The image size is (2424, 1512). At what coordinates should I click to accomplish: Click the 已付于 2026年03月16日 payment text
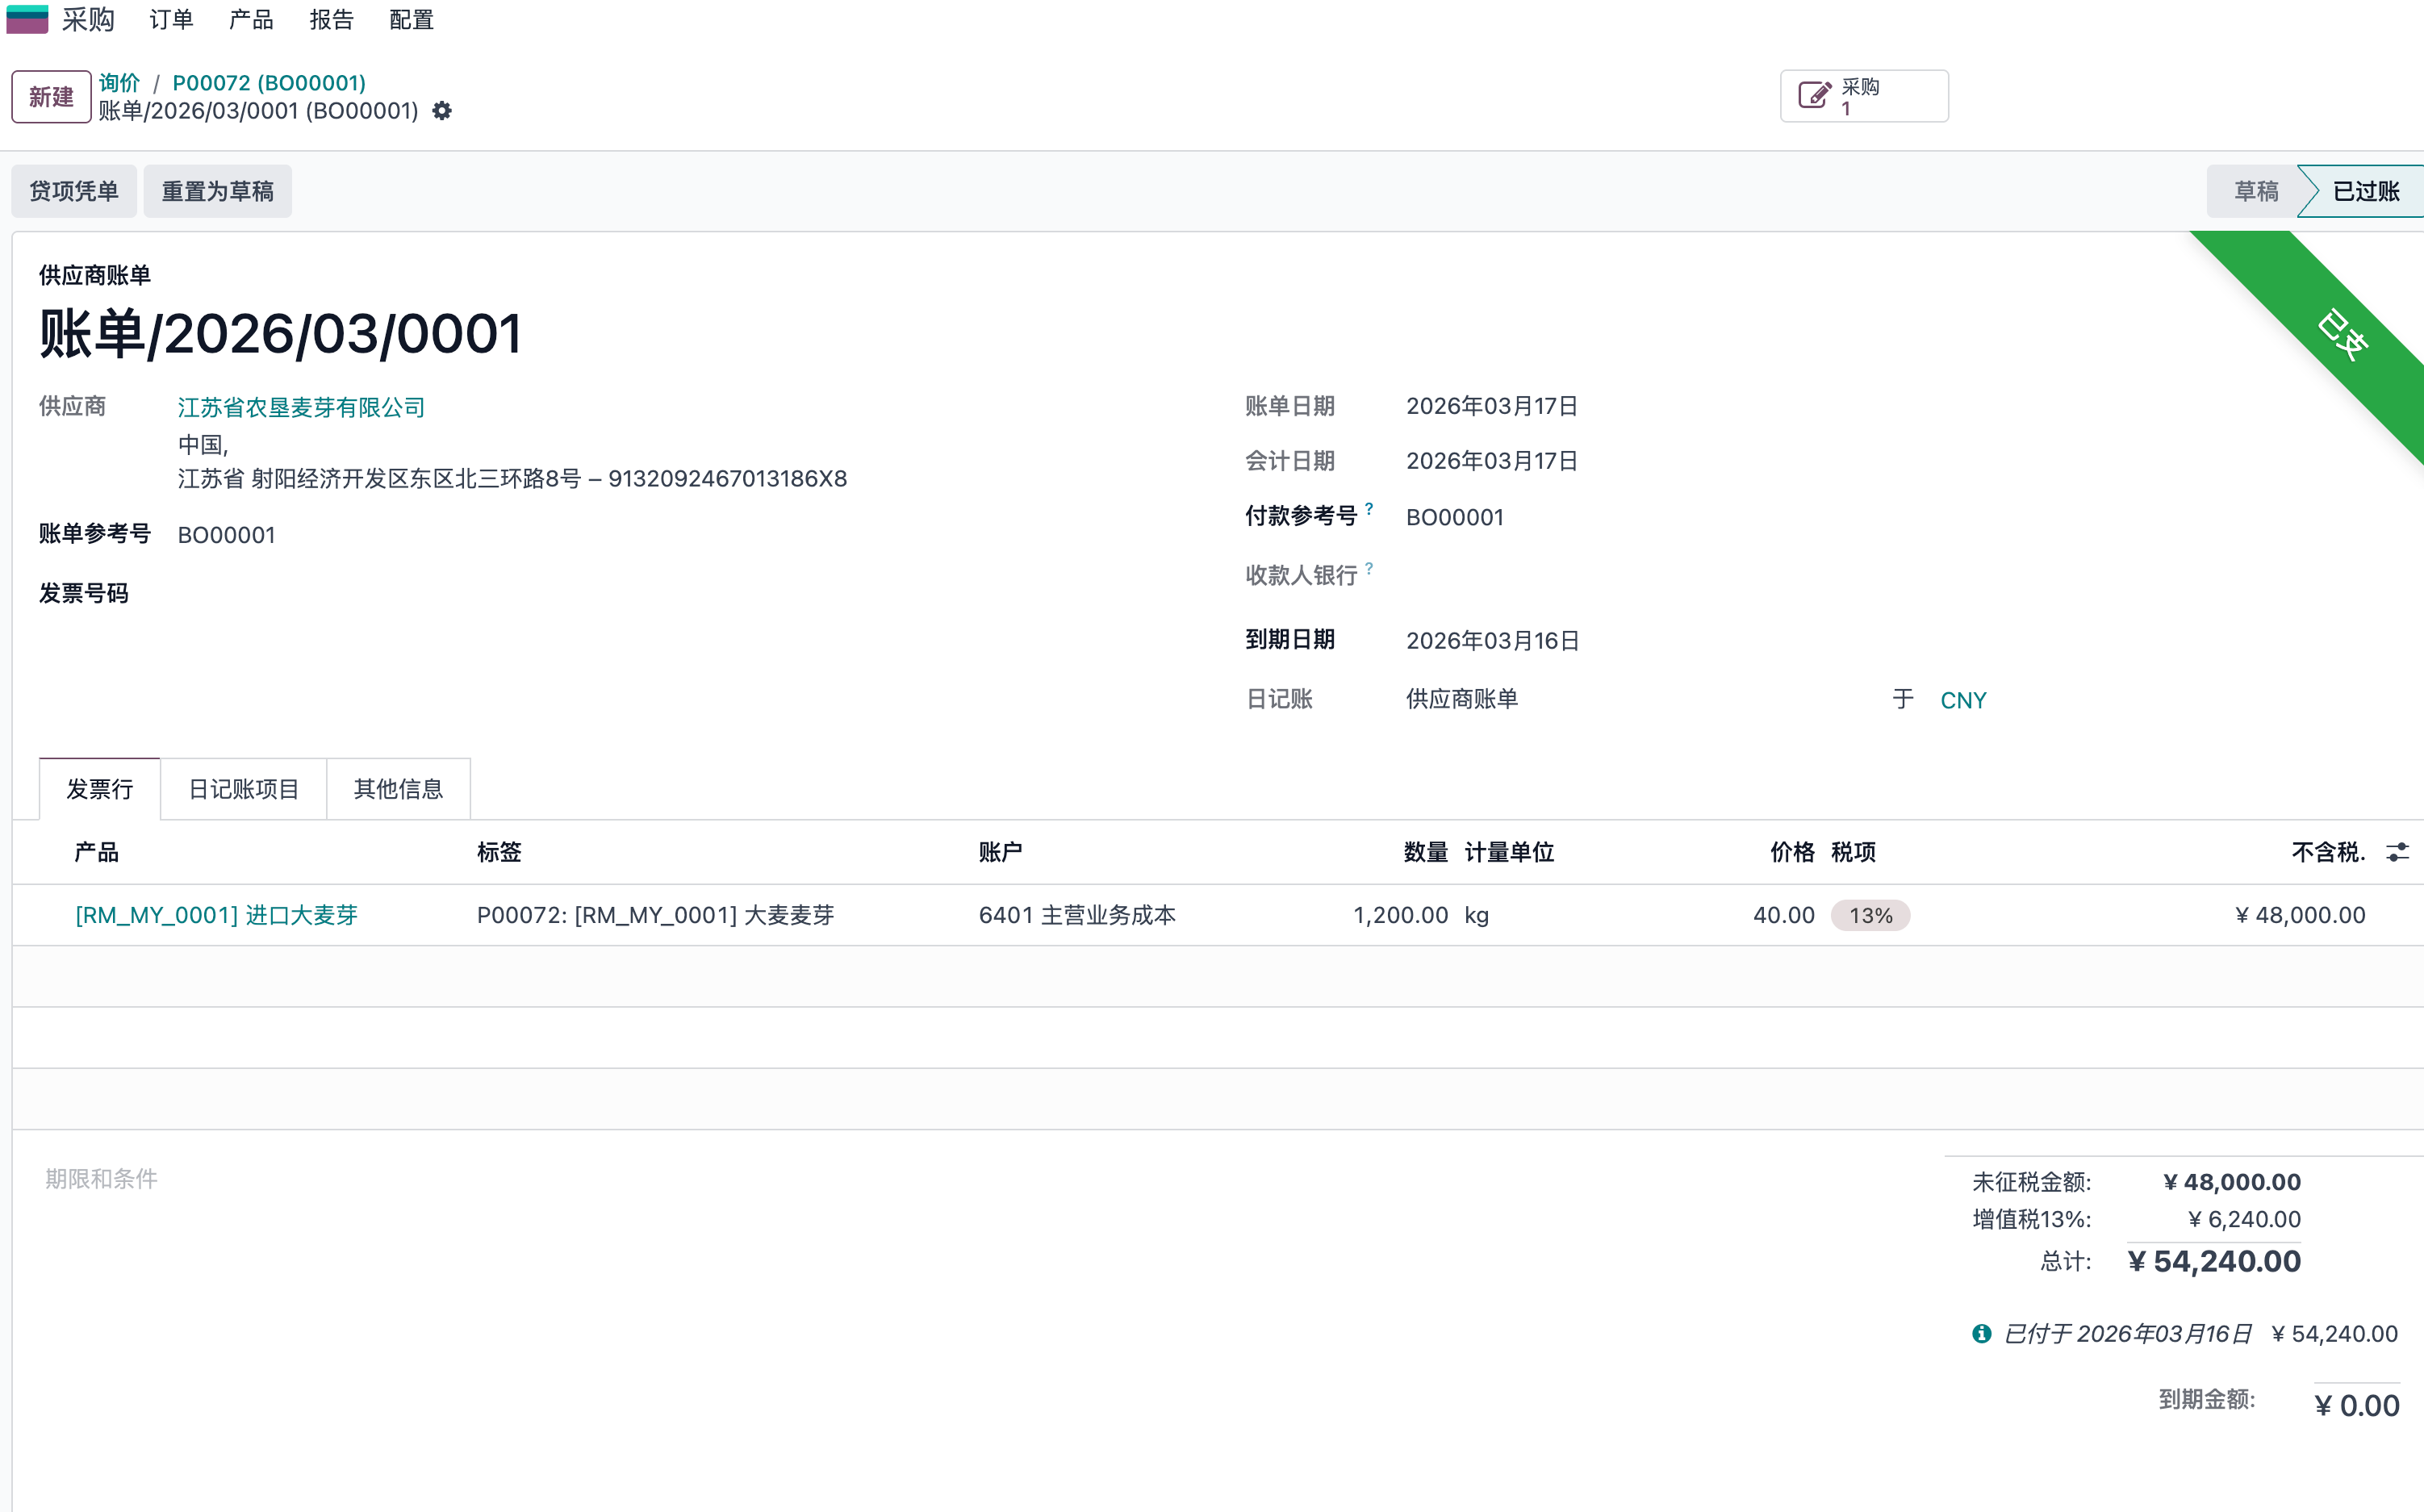click(x=2128, y=1333)
